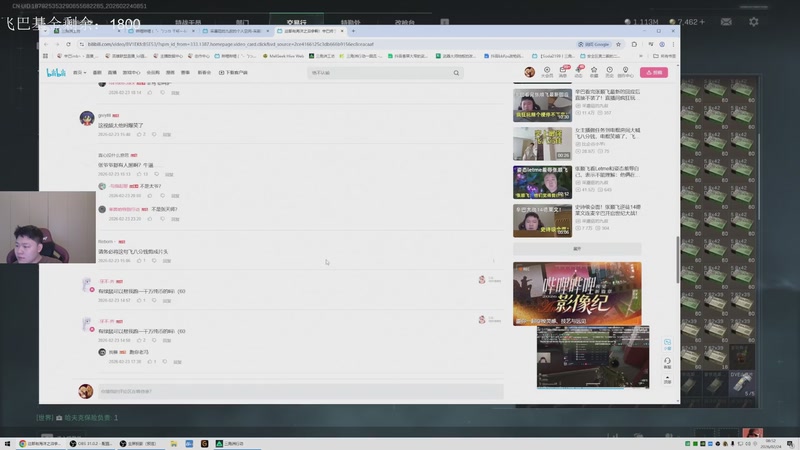
Task: Open the three-dot menu on Reborn's comment
Action: [x=493, y=261]
